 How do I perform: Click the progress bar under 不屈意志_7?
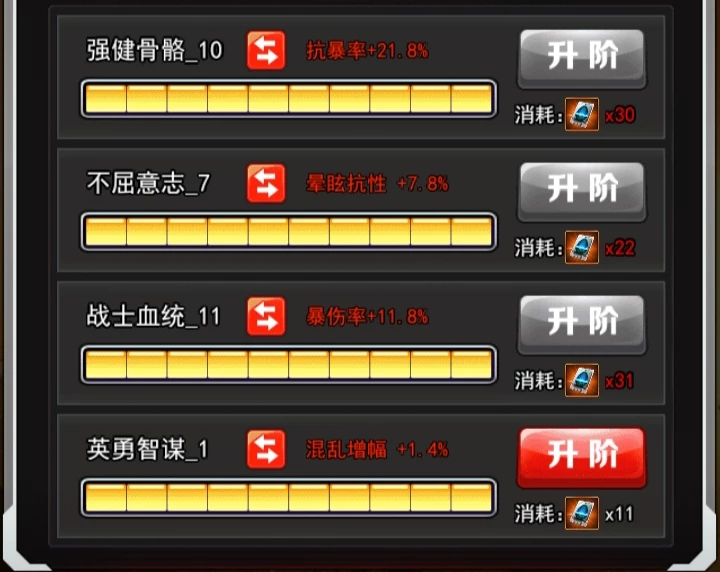pos(289,231)
